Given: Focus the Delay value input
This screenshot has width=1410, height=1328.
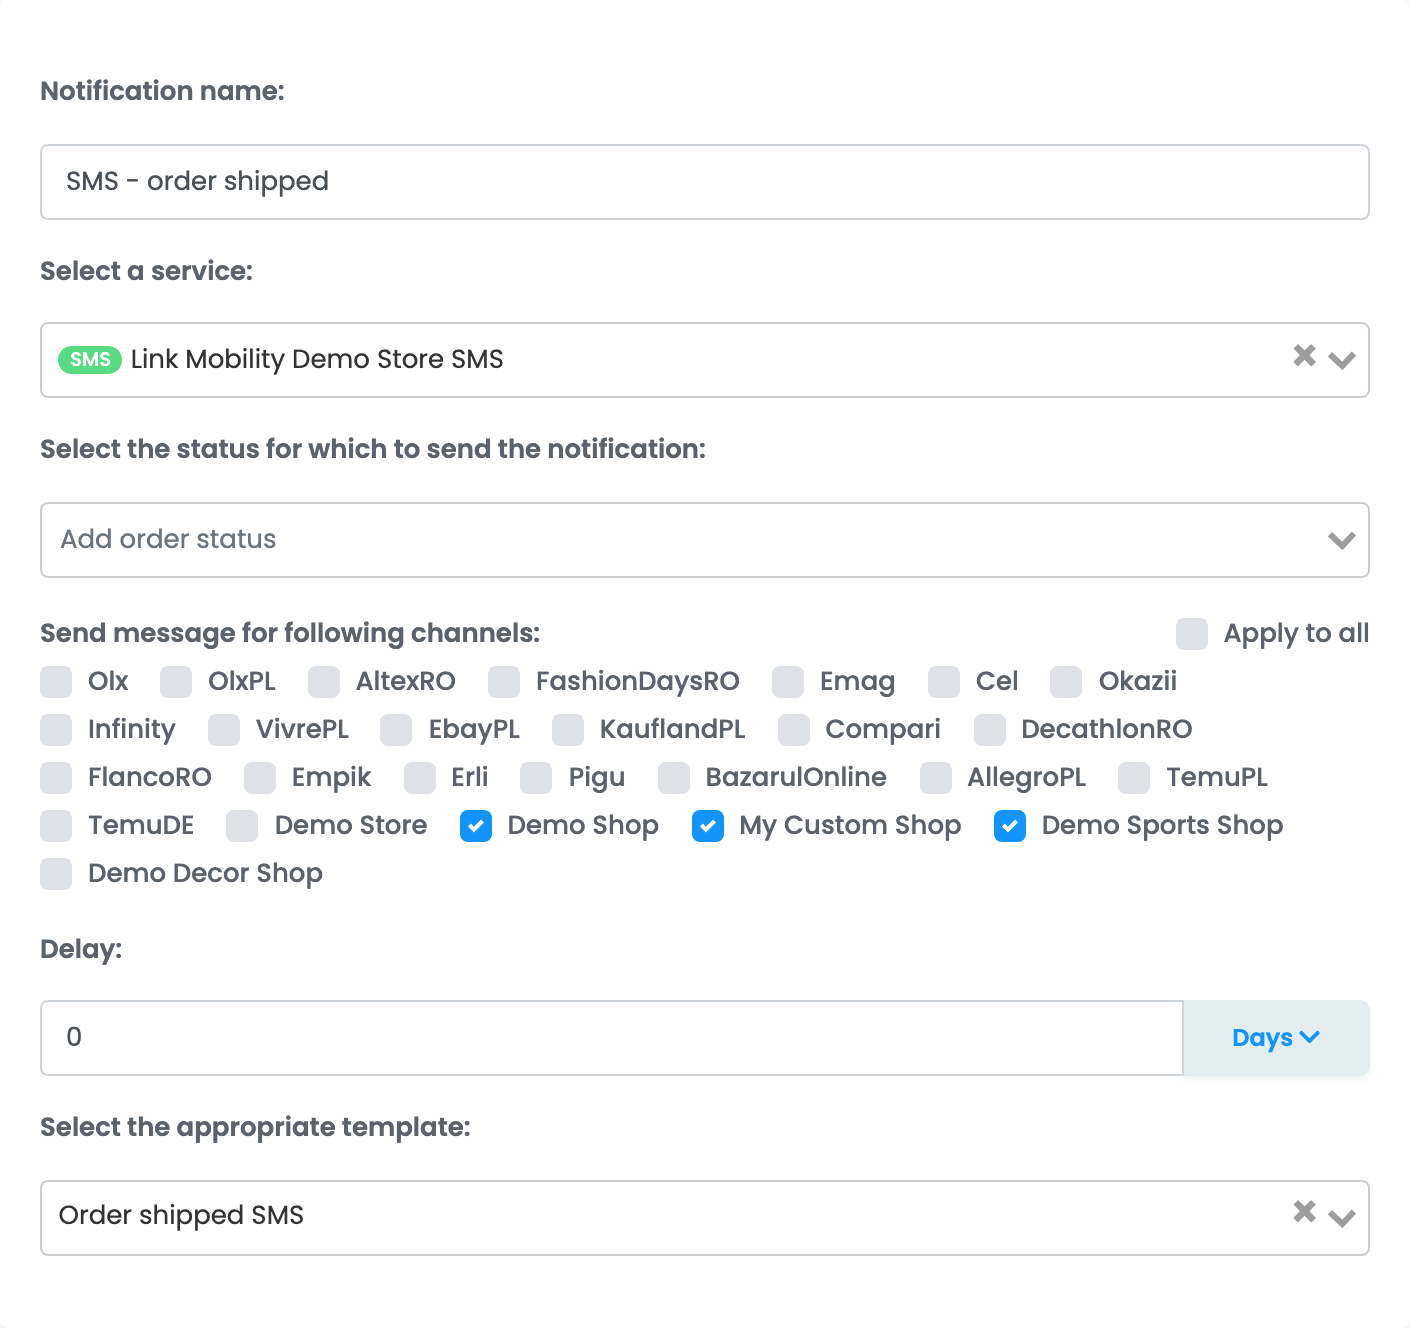Looking at the screenshot, I should 612,1038.
